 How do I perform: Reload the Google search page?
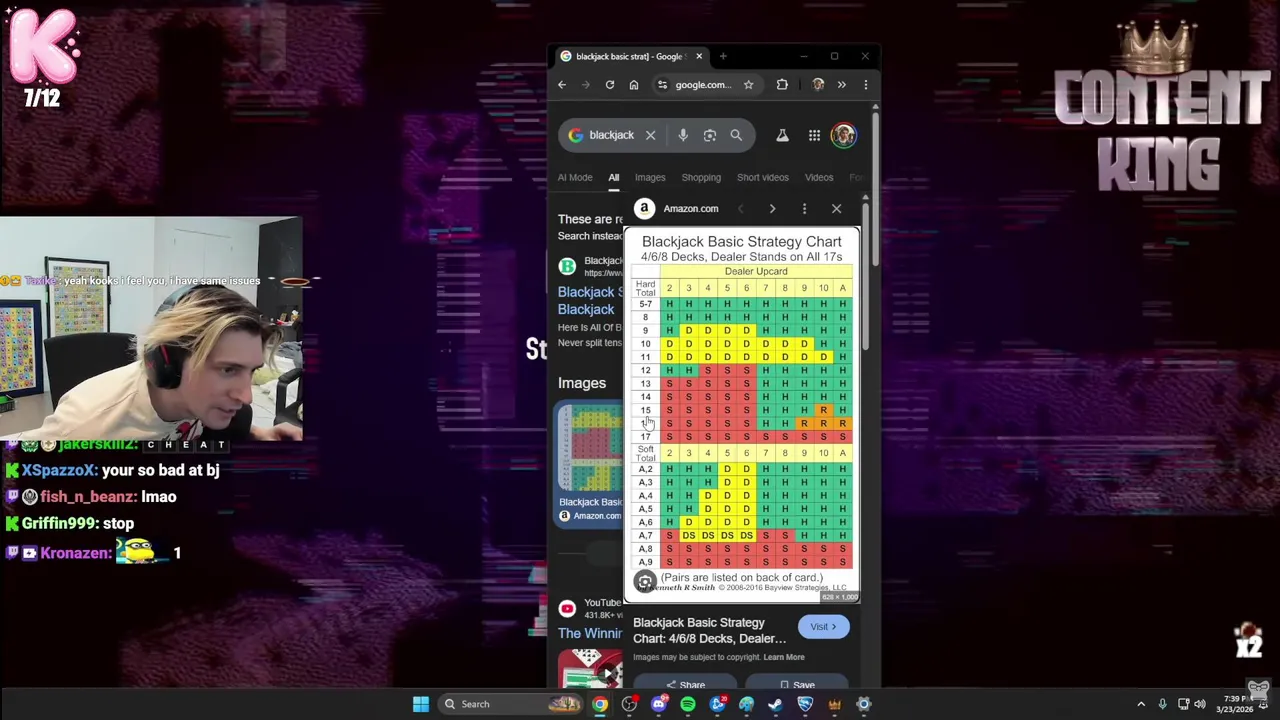pos(610,85)
